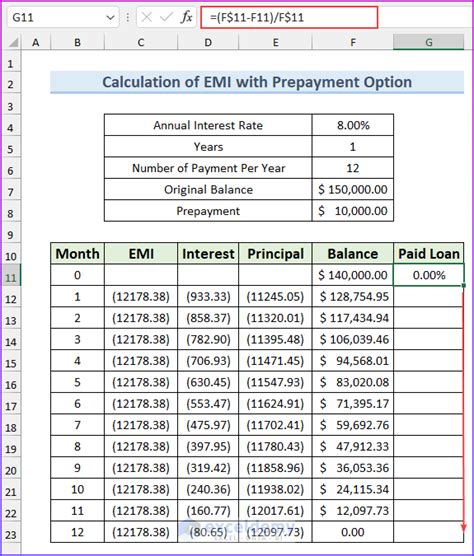Select the $ 140,000.00 balance cell
Screen dimensions: 474x556
pos(353,275)
